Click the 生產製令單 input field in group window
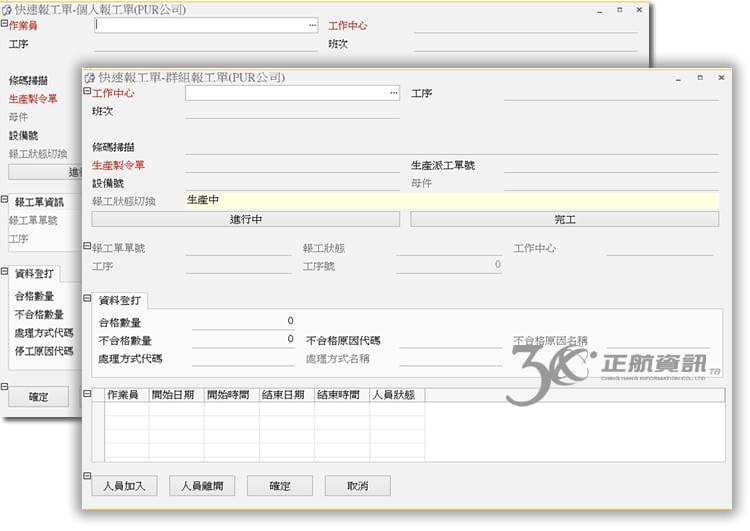Screen dimensions: 750x531 pyautogui.click(x=292, y=165)
